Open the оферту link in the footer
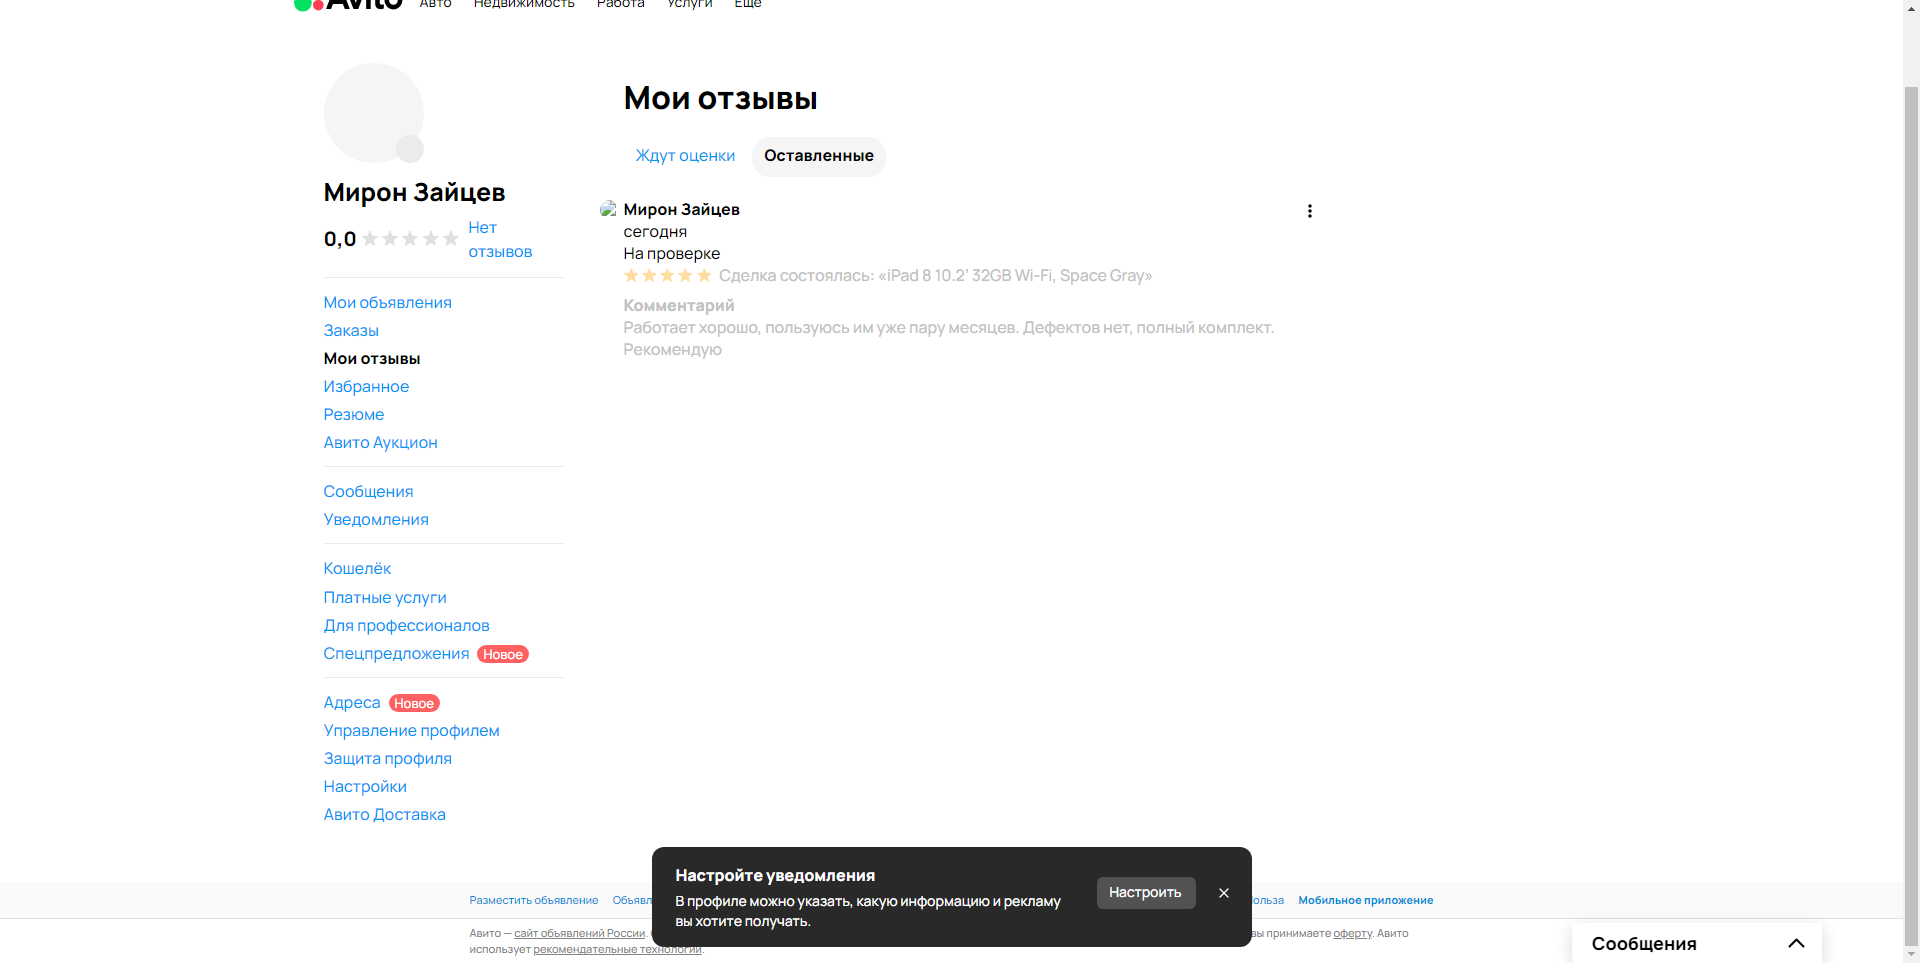 1352,934
